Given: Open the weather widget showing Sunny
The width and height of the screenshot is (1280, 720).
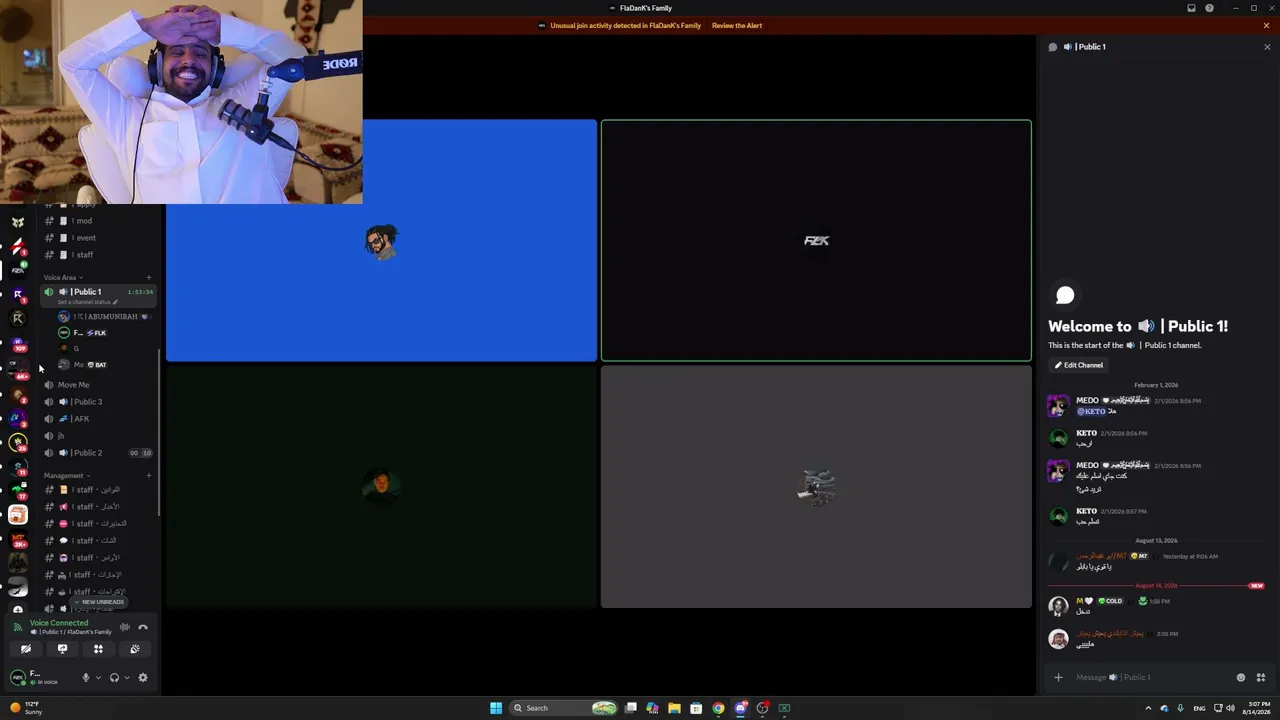Looking at the screenshot, I should point(26,708).
